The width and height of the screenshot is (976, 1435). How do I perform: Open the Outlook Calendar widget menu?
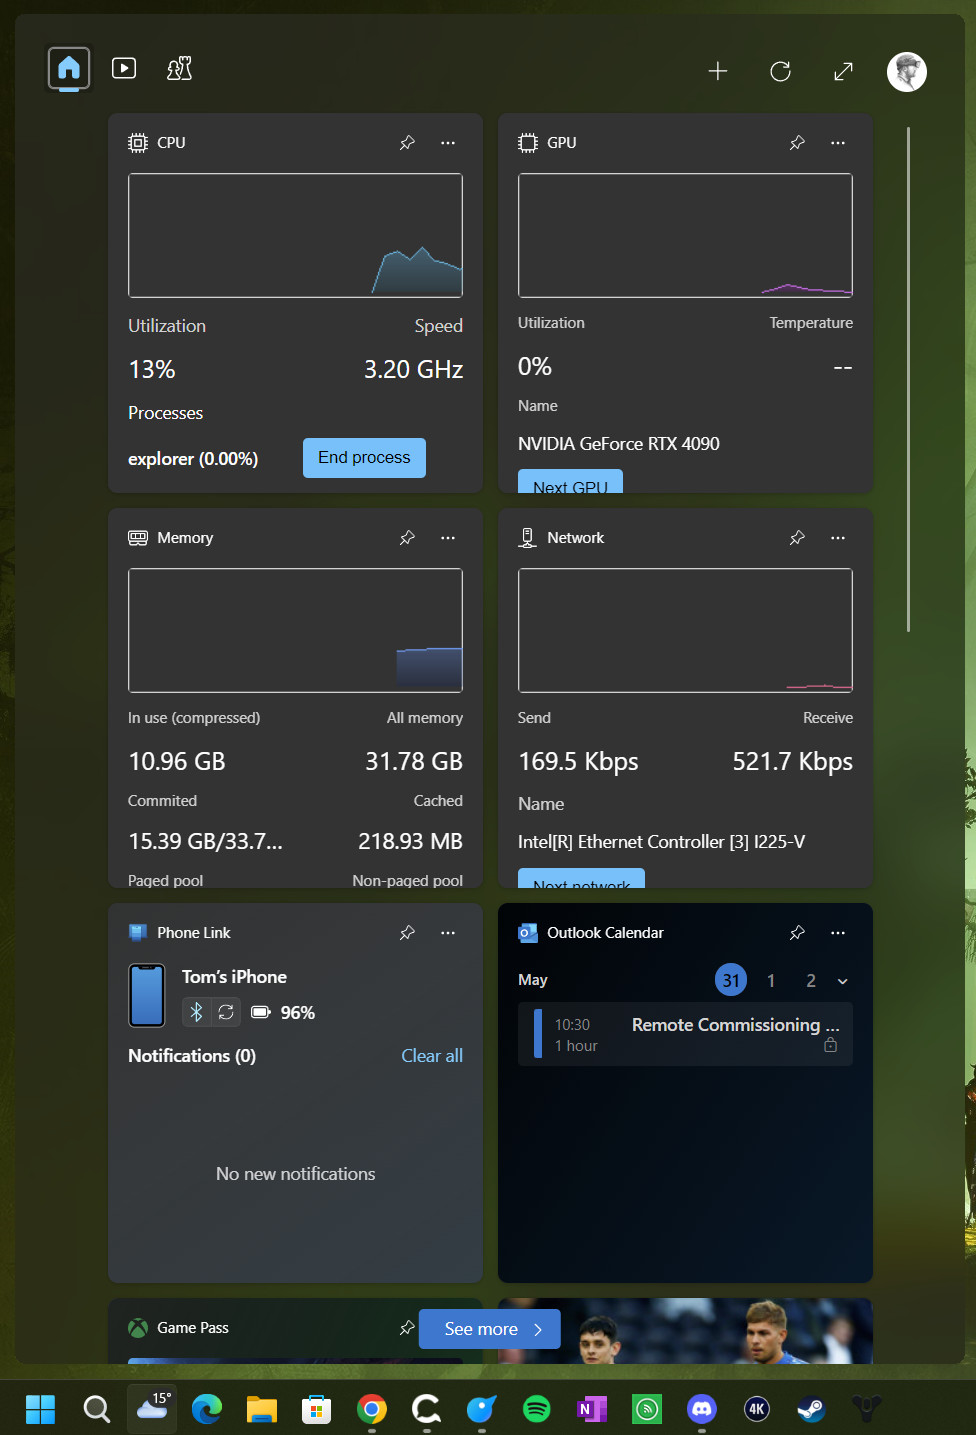coord(838,932)
